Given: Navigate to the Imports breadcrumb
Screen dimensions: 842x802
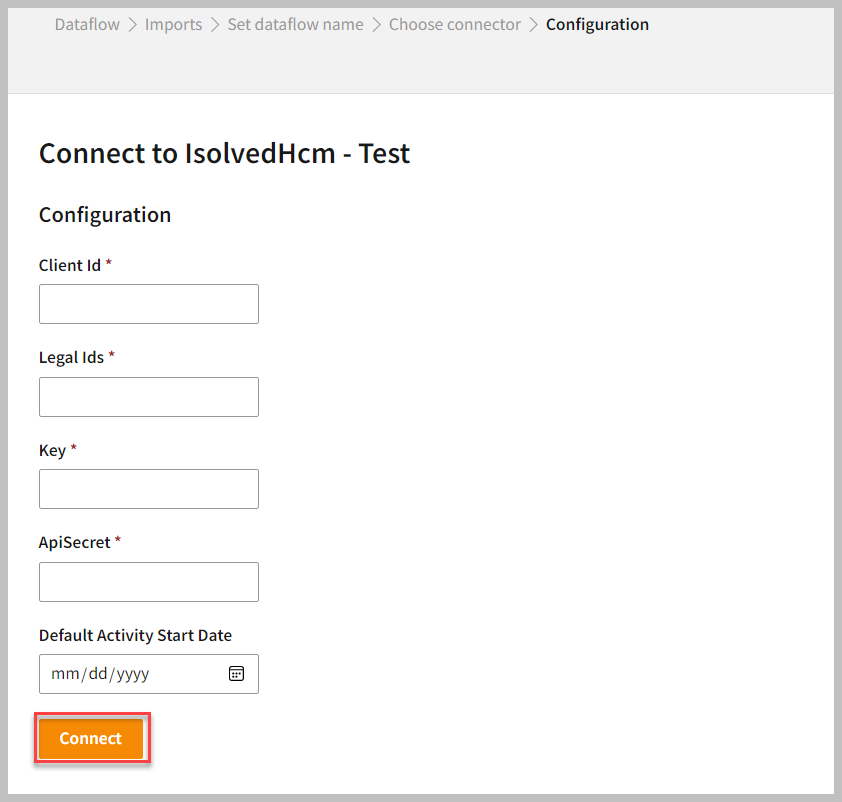Looking at the screenshot, I should click(173, 24).
